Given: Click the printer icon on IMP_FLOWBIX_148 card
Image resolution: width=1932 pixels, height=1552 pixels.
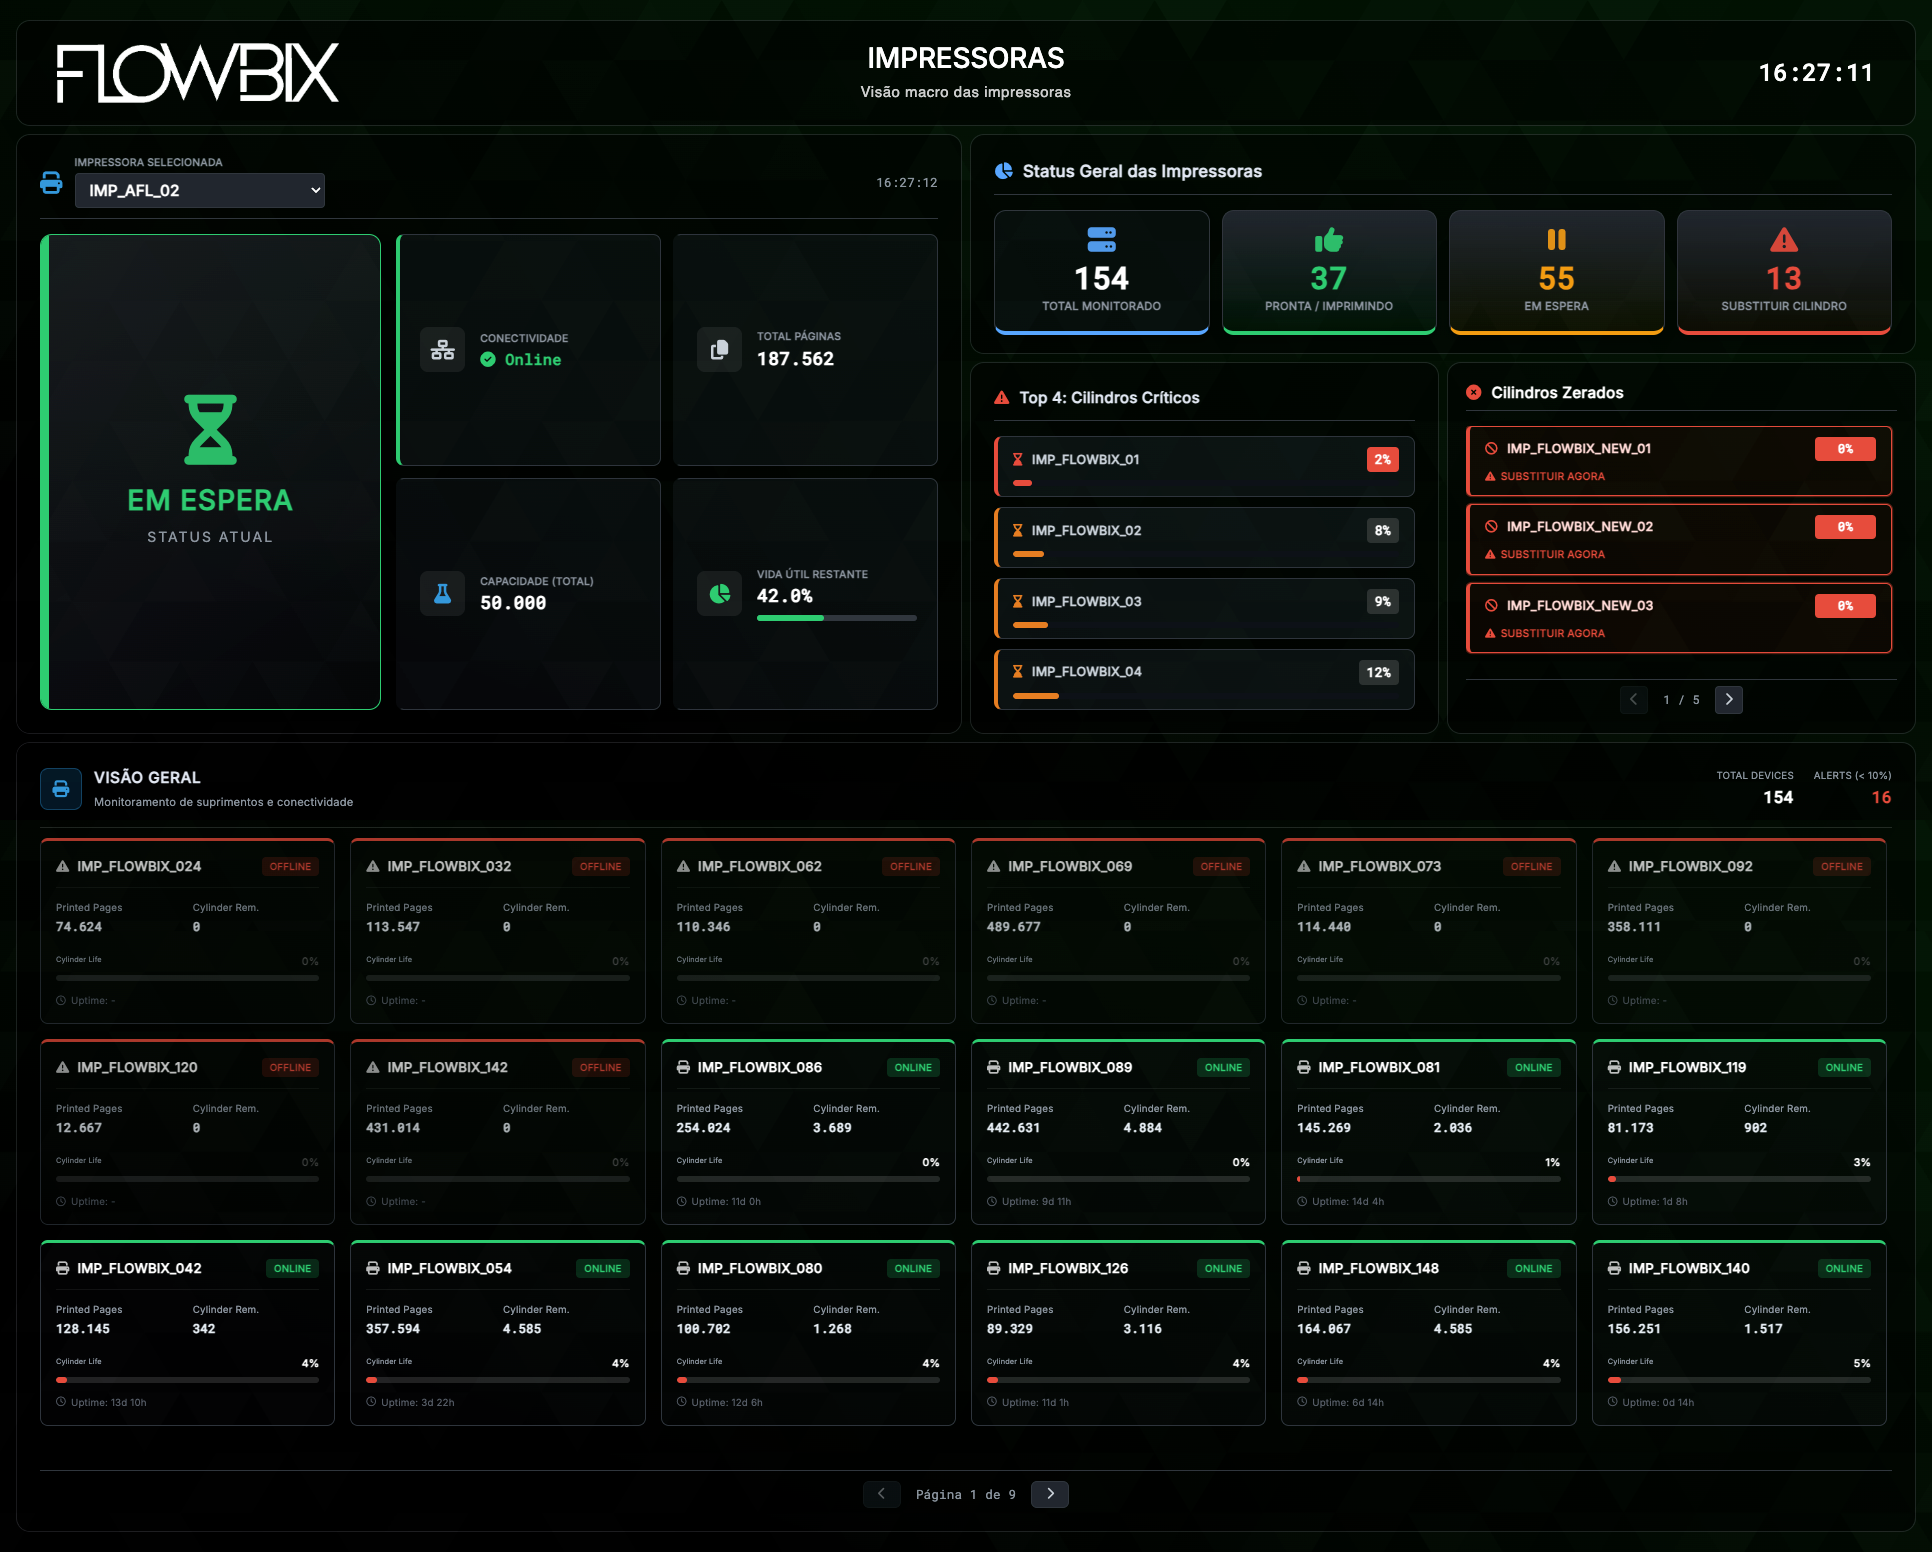Looking at the screenshot, I should [1304, 1269].
